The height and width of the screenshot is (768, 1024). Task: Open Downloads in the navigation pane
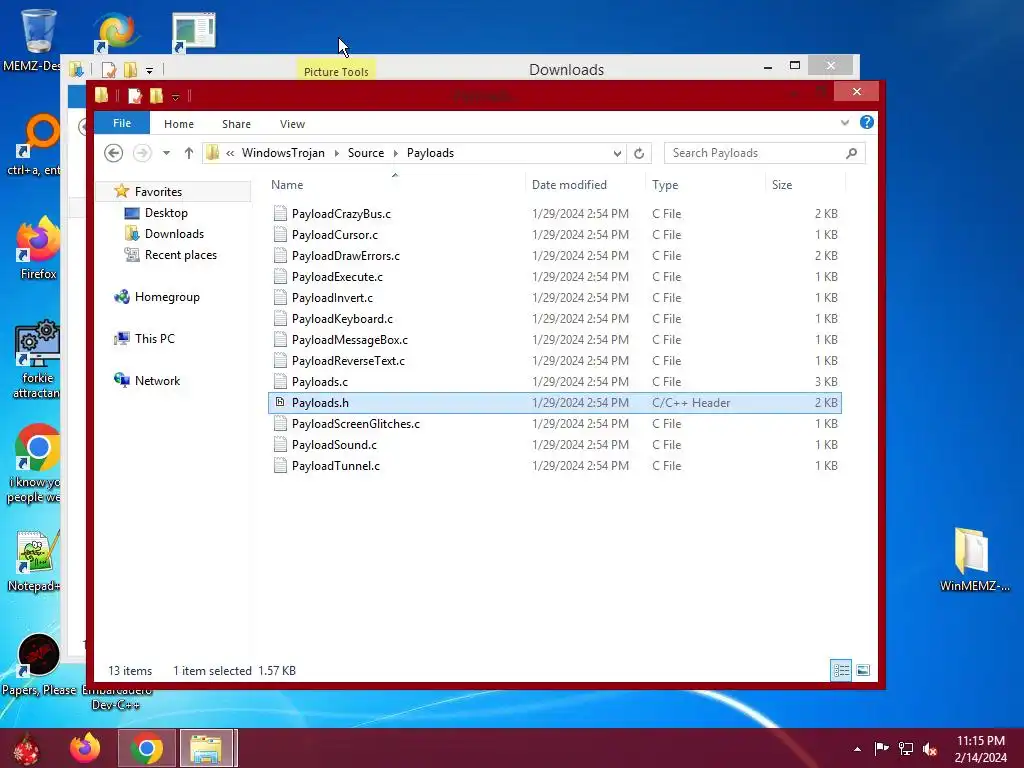174,234
